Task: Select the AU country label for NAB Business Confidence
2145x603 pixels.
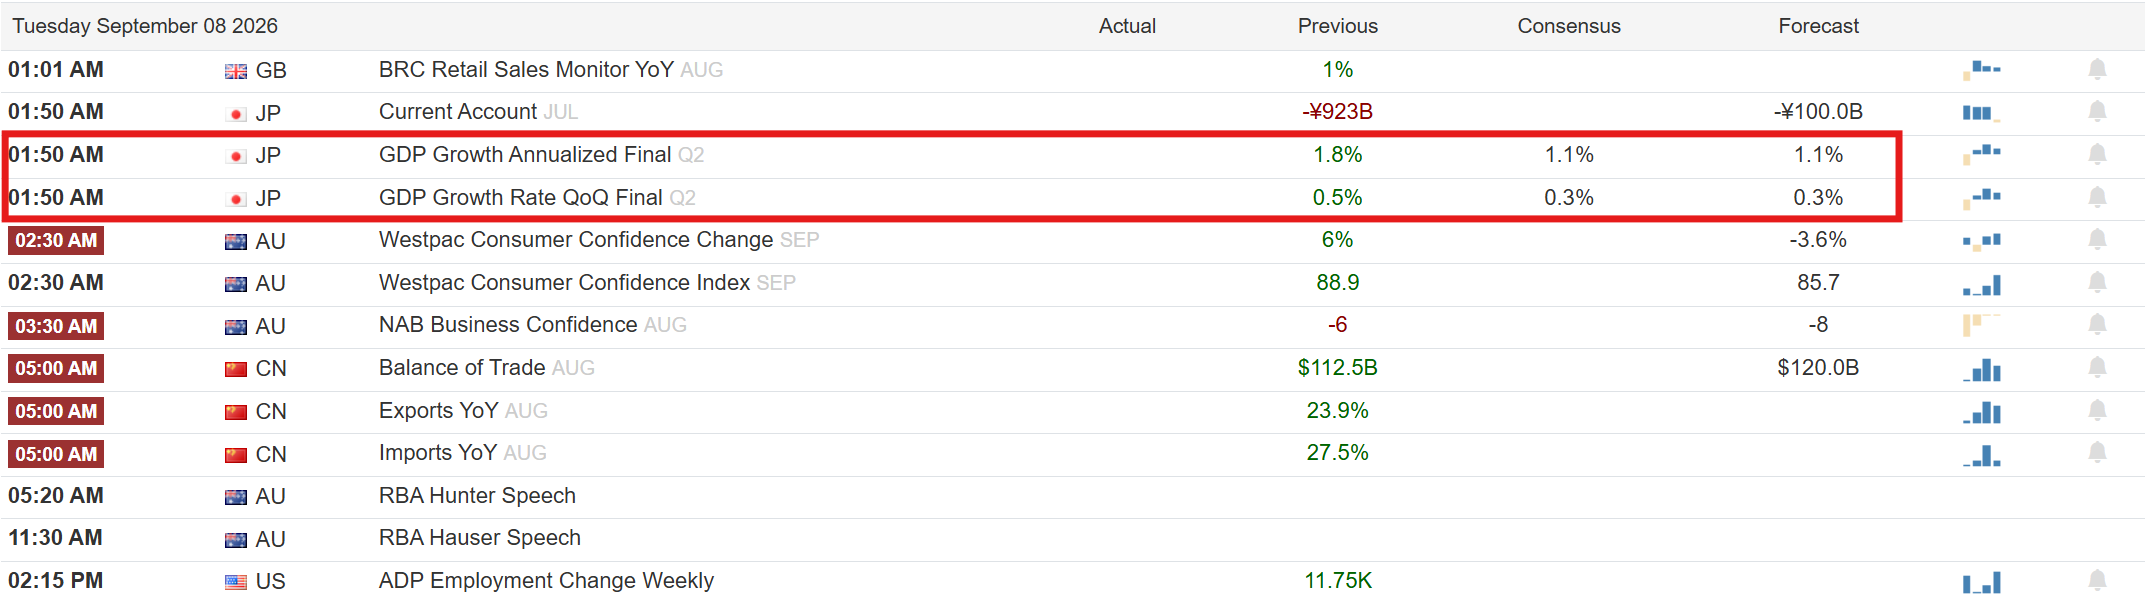Action: pos(270,327)
